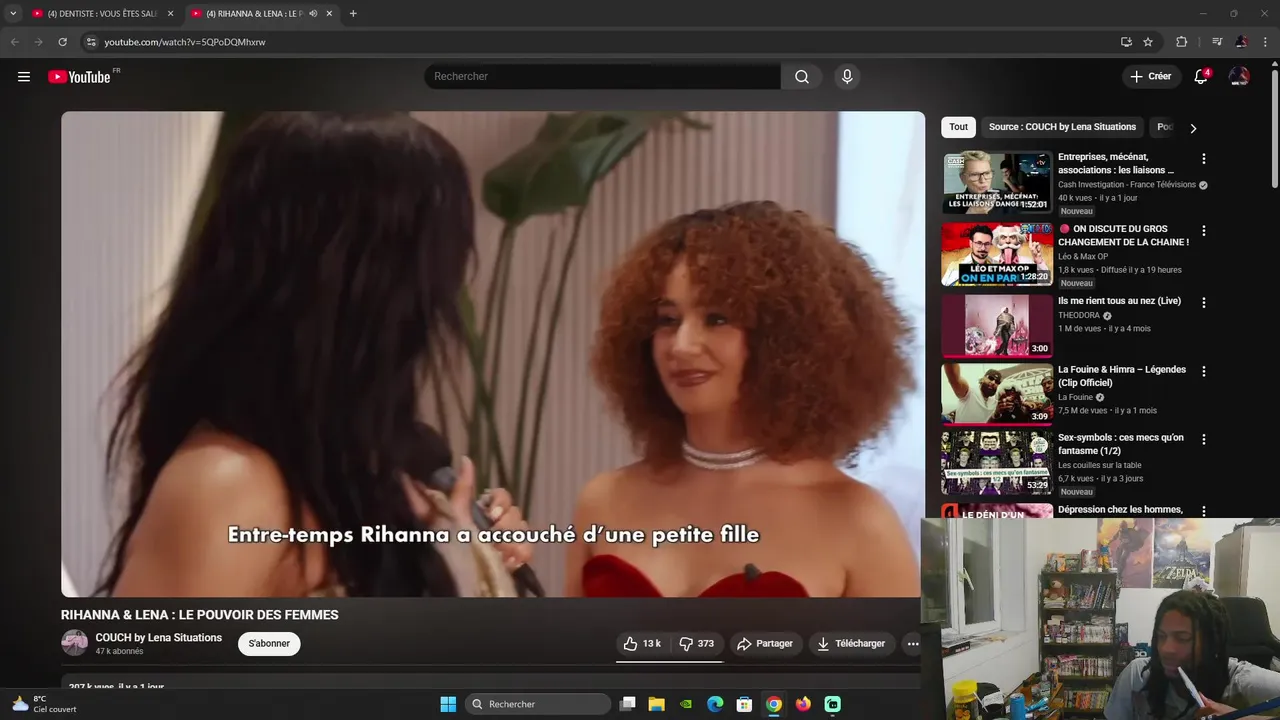The image size is (1280, 720).
Task: Open a new tab with the plus icon
Action: pos(353,14)
